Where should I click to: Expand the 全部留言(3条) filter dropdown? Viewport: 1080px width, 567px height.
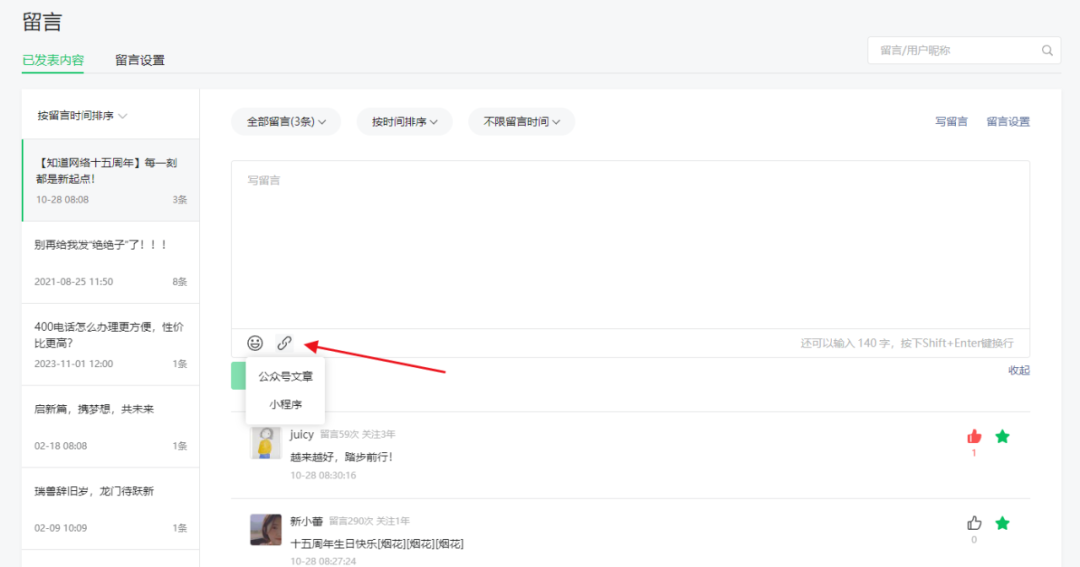(x=286, y=122)
